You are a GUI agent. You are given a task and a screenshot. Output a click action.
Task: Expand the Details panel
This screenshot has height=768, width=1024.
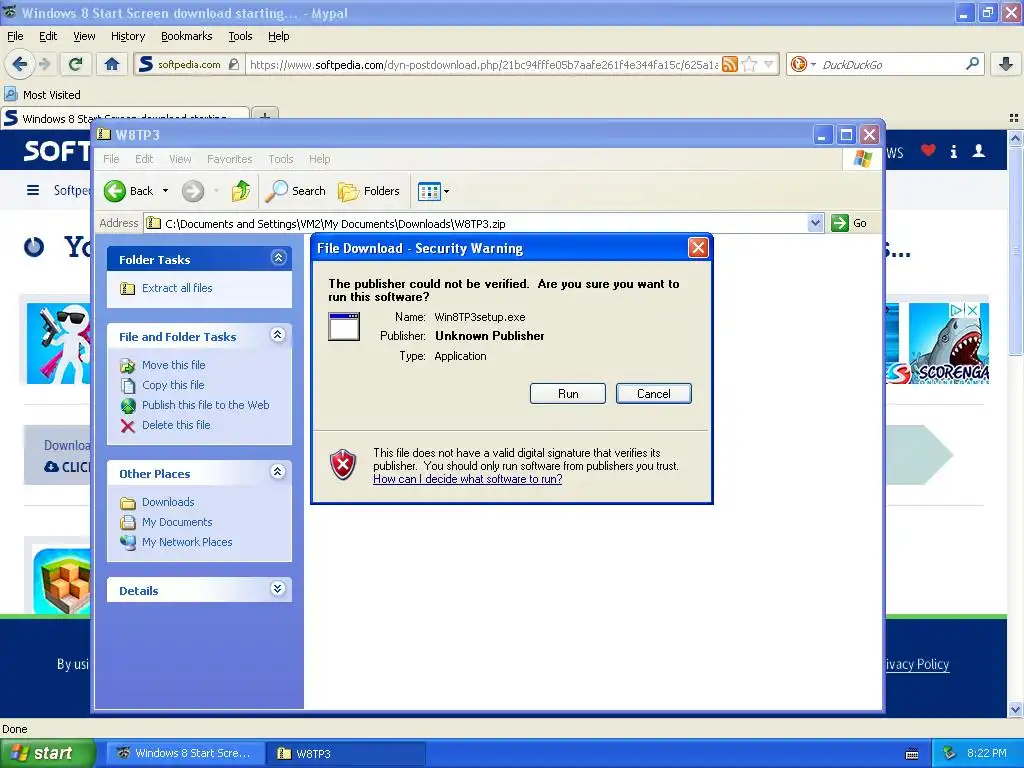[278, 588]
